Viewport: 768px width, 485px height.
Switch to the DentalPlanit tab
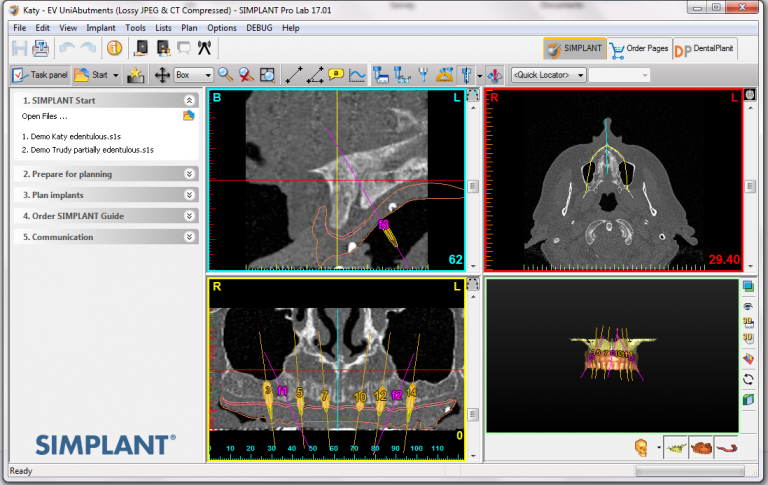[704, 48]
